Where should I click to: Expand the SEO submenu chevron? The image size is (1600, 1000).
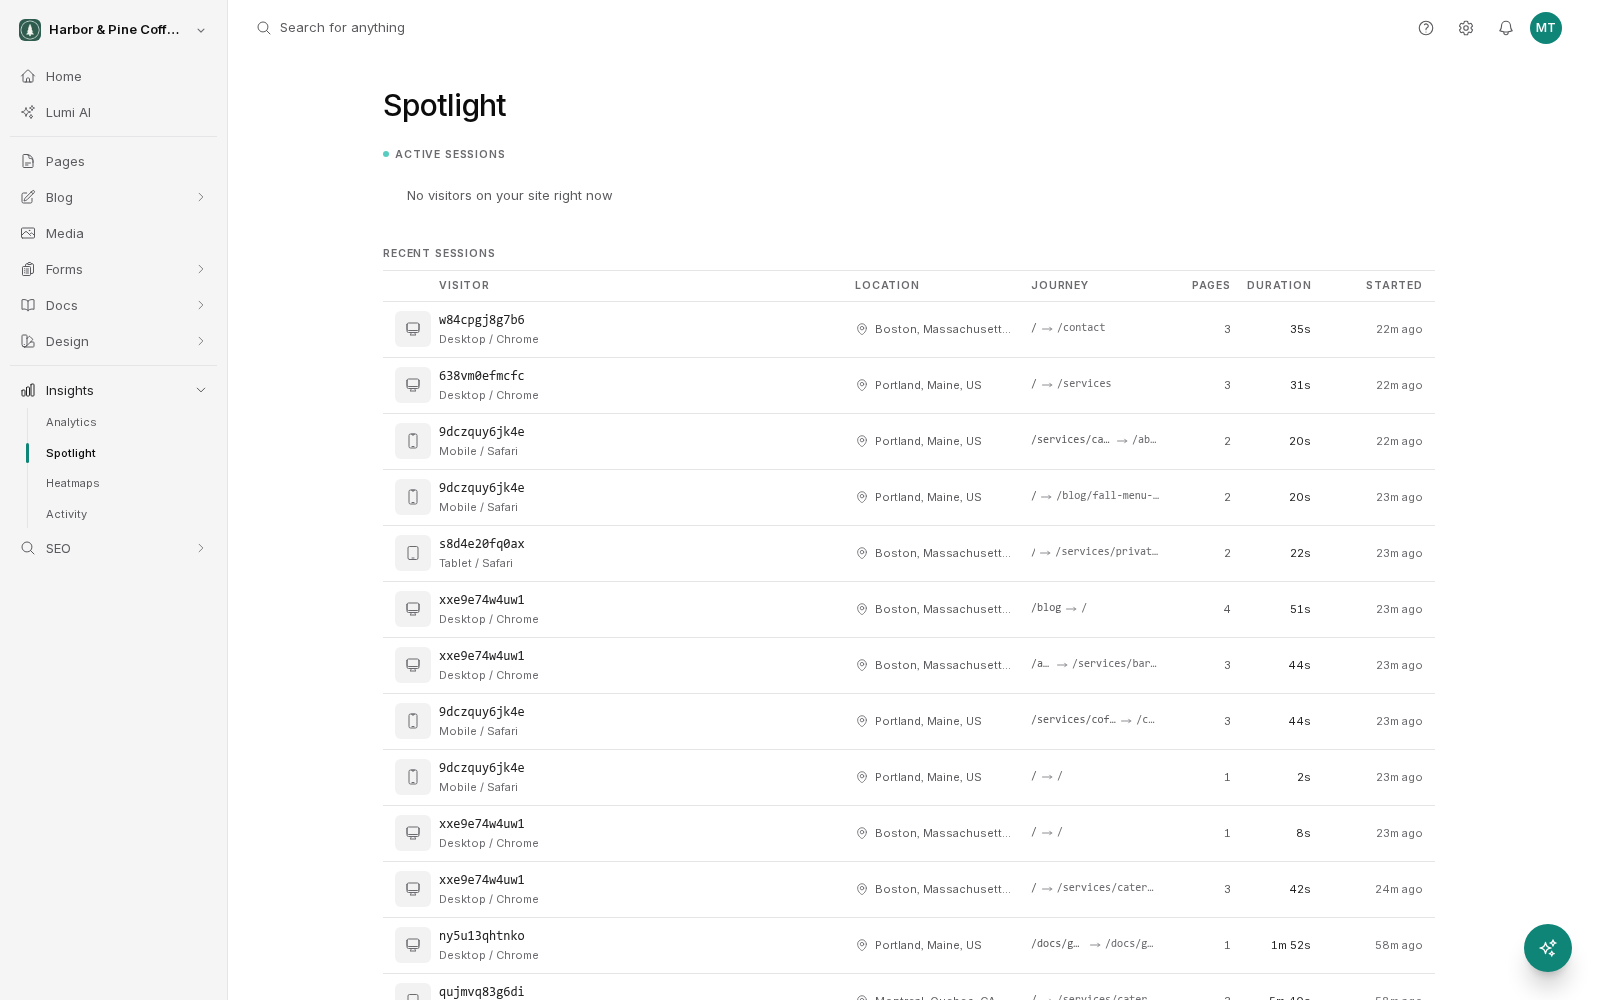(201, 548)
